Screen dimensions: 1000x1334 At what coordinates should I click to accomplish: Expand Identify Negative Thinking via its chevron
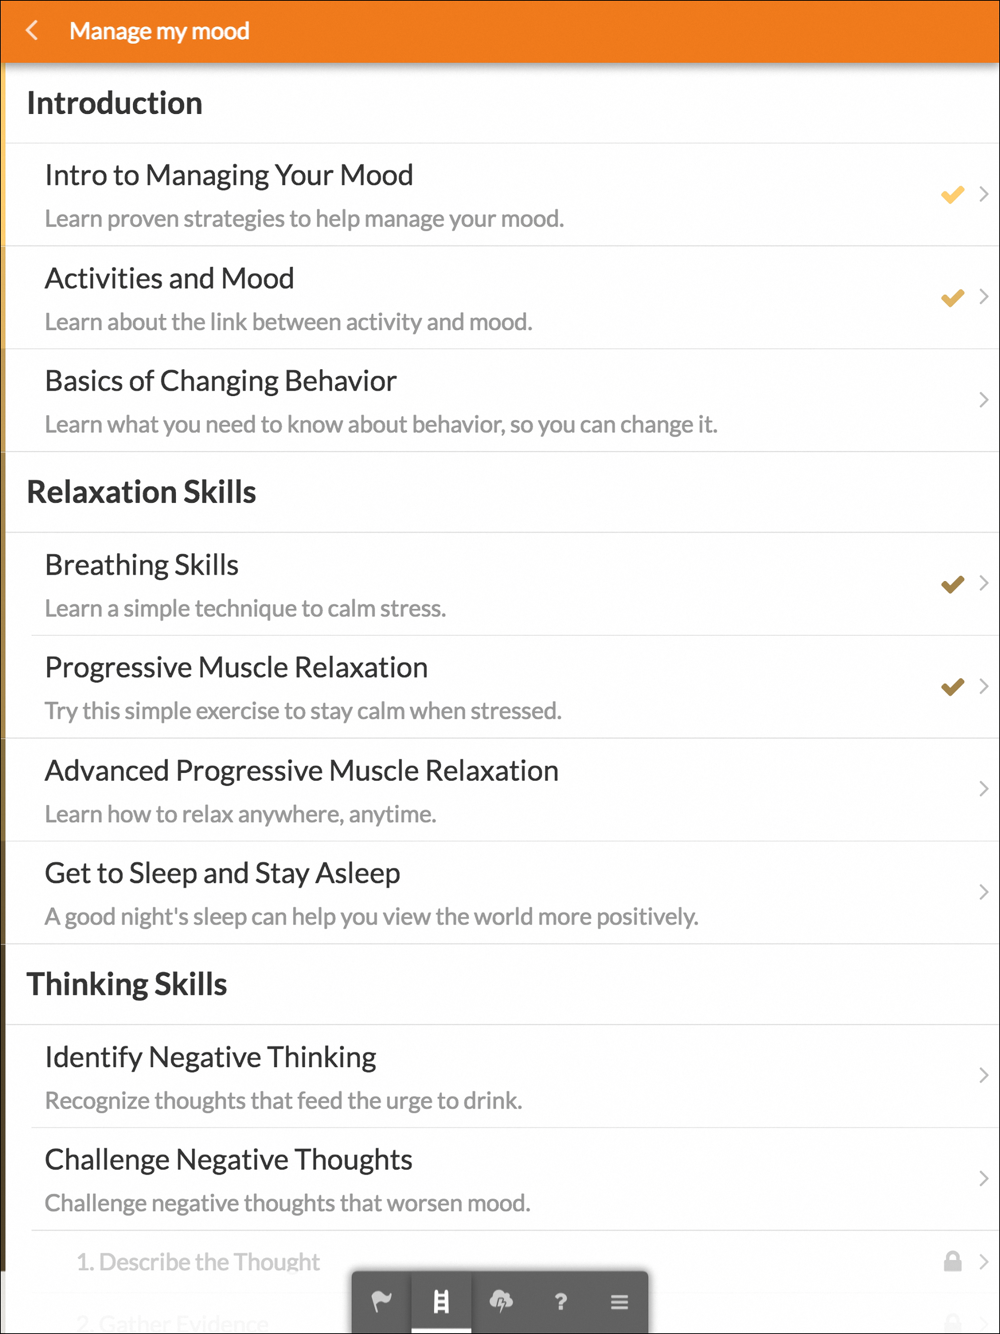[x=984, y=1076]
